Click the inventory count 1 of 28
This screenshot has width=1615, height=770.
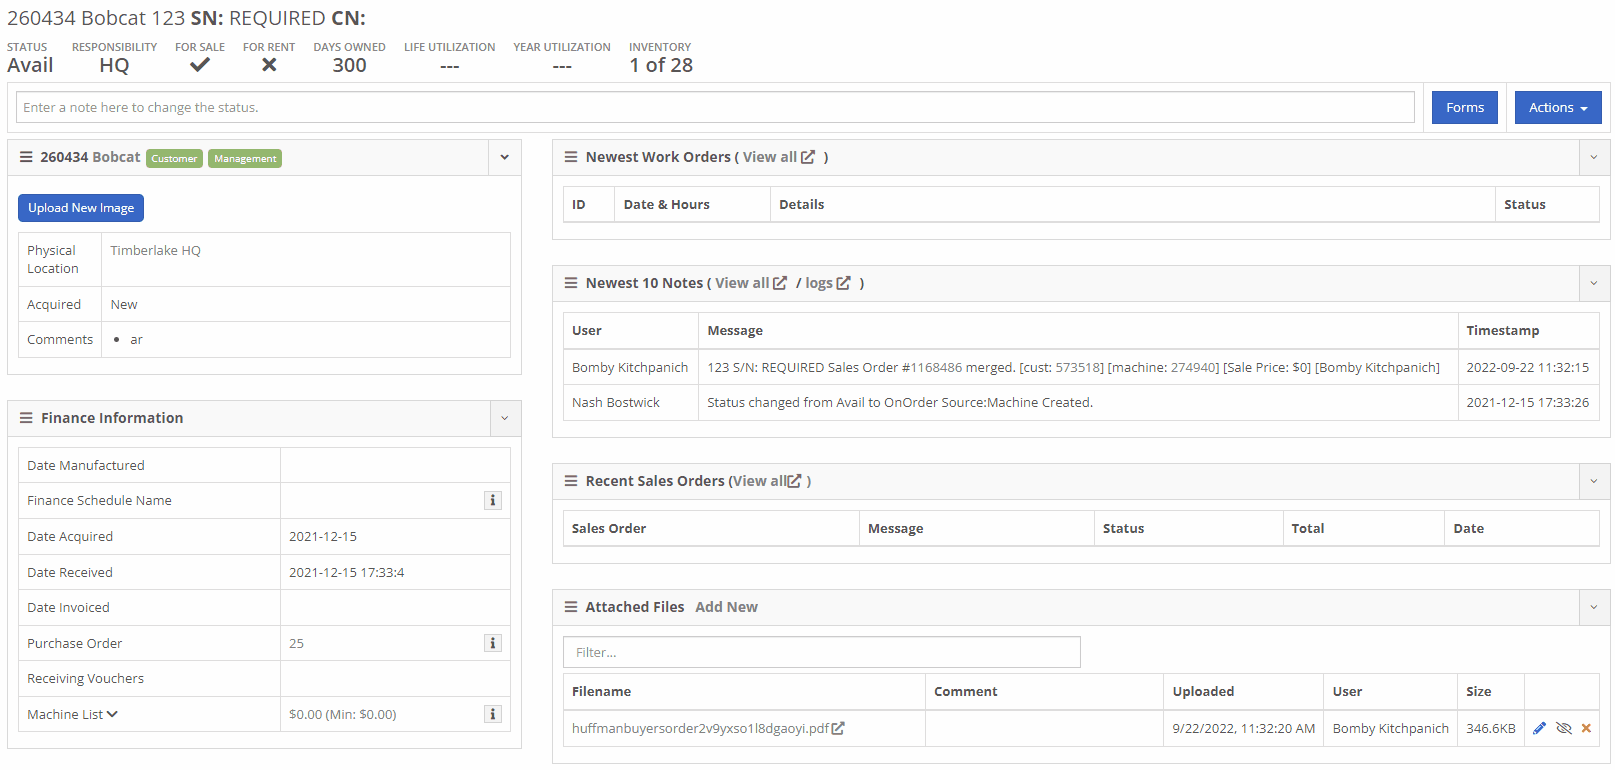[x=661, y=65]
